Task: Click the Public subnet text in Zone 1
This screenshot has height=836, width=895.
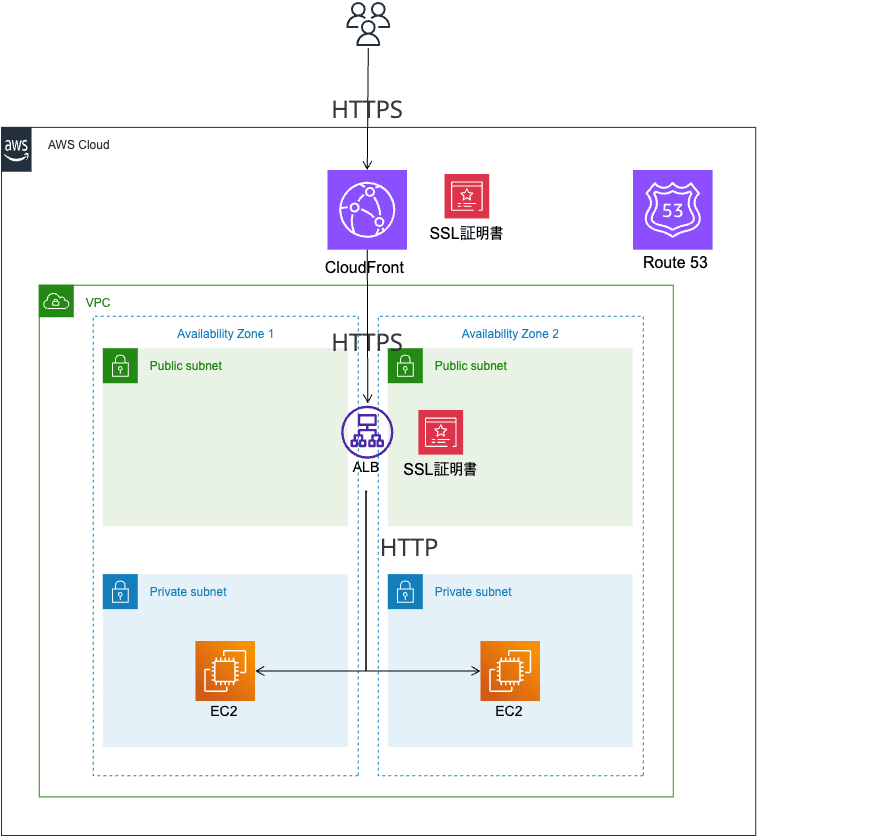Action: tap(186, 366)
